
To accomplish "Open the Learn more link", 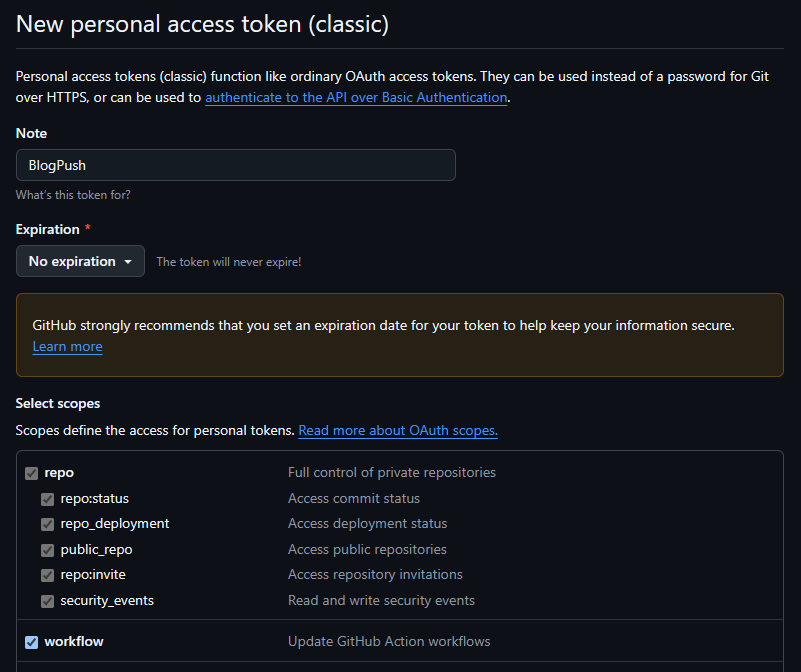I will pos(67,347).
